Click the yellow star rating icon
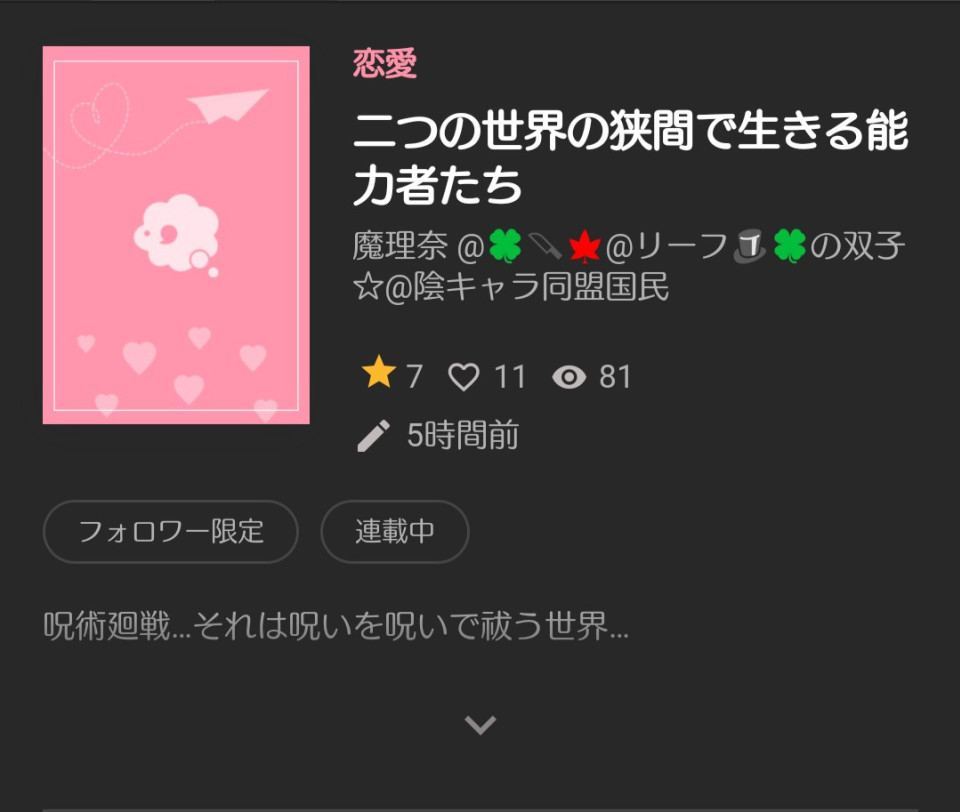Screen dimensions: 960x812 pyautogui.click(x=378, y=372)
